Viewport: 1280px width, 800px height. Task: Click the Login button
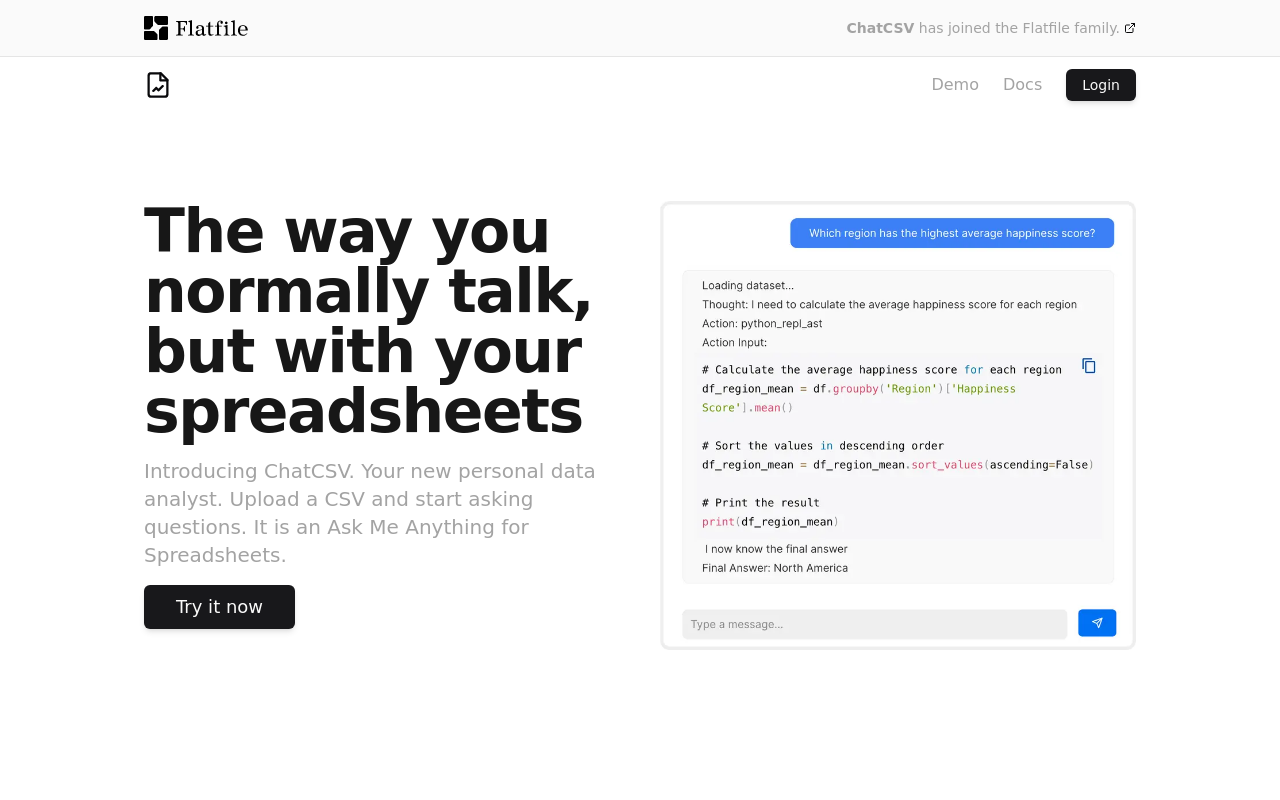click(1101, 85)
